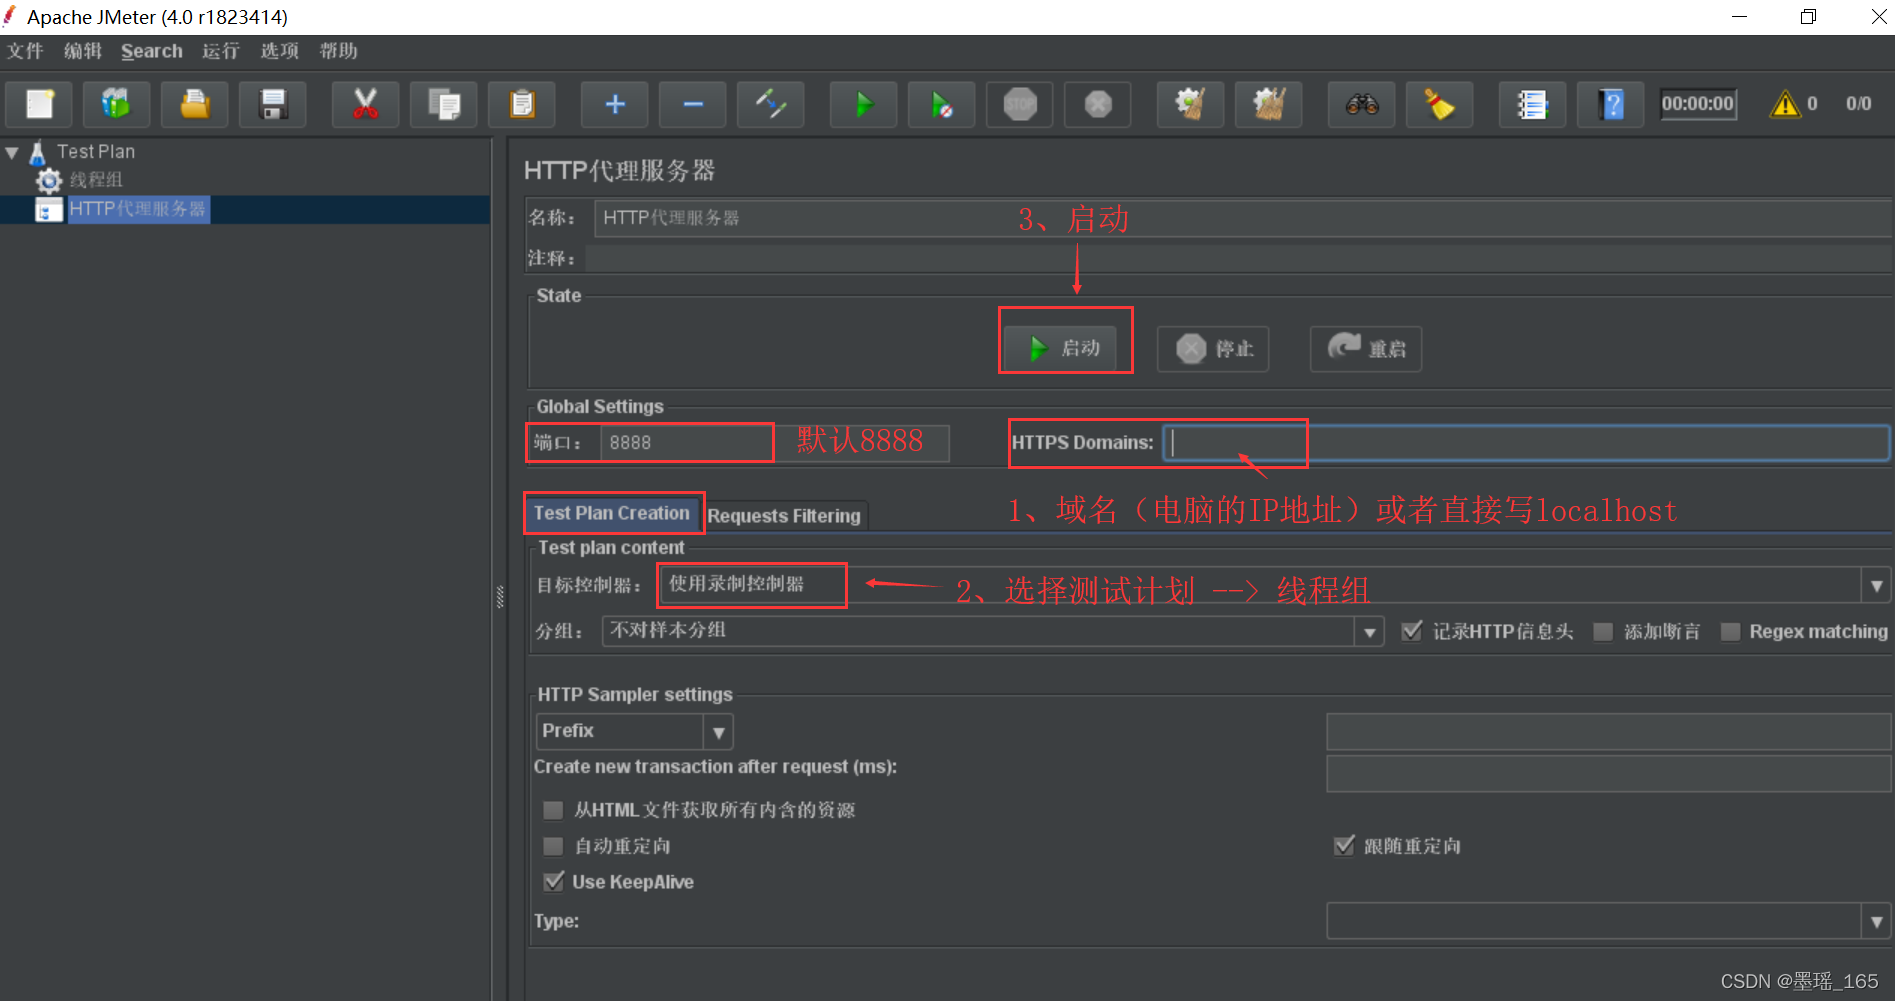Image resolution: width=1895 pixels, height=1001 pixels.
Task: Collapse the Test Plan tree node
Action: [x=12, y=153]
